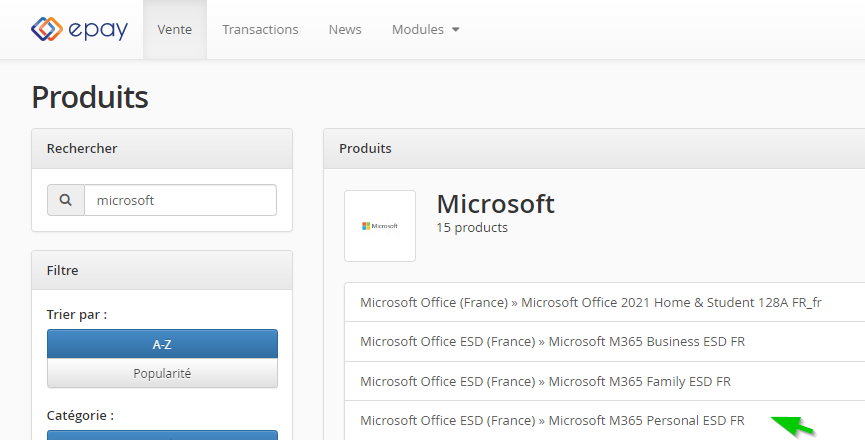Open the News tab
865x440 pixels.
point(345,29)
